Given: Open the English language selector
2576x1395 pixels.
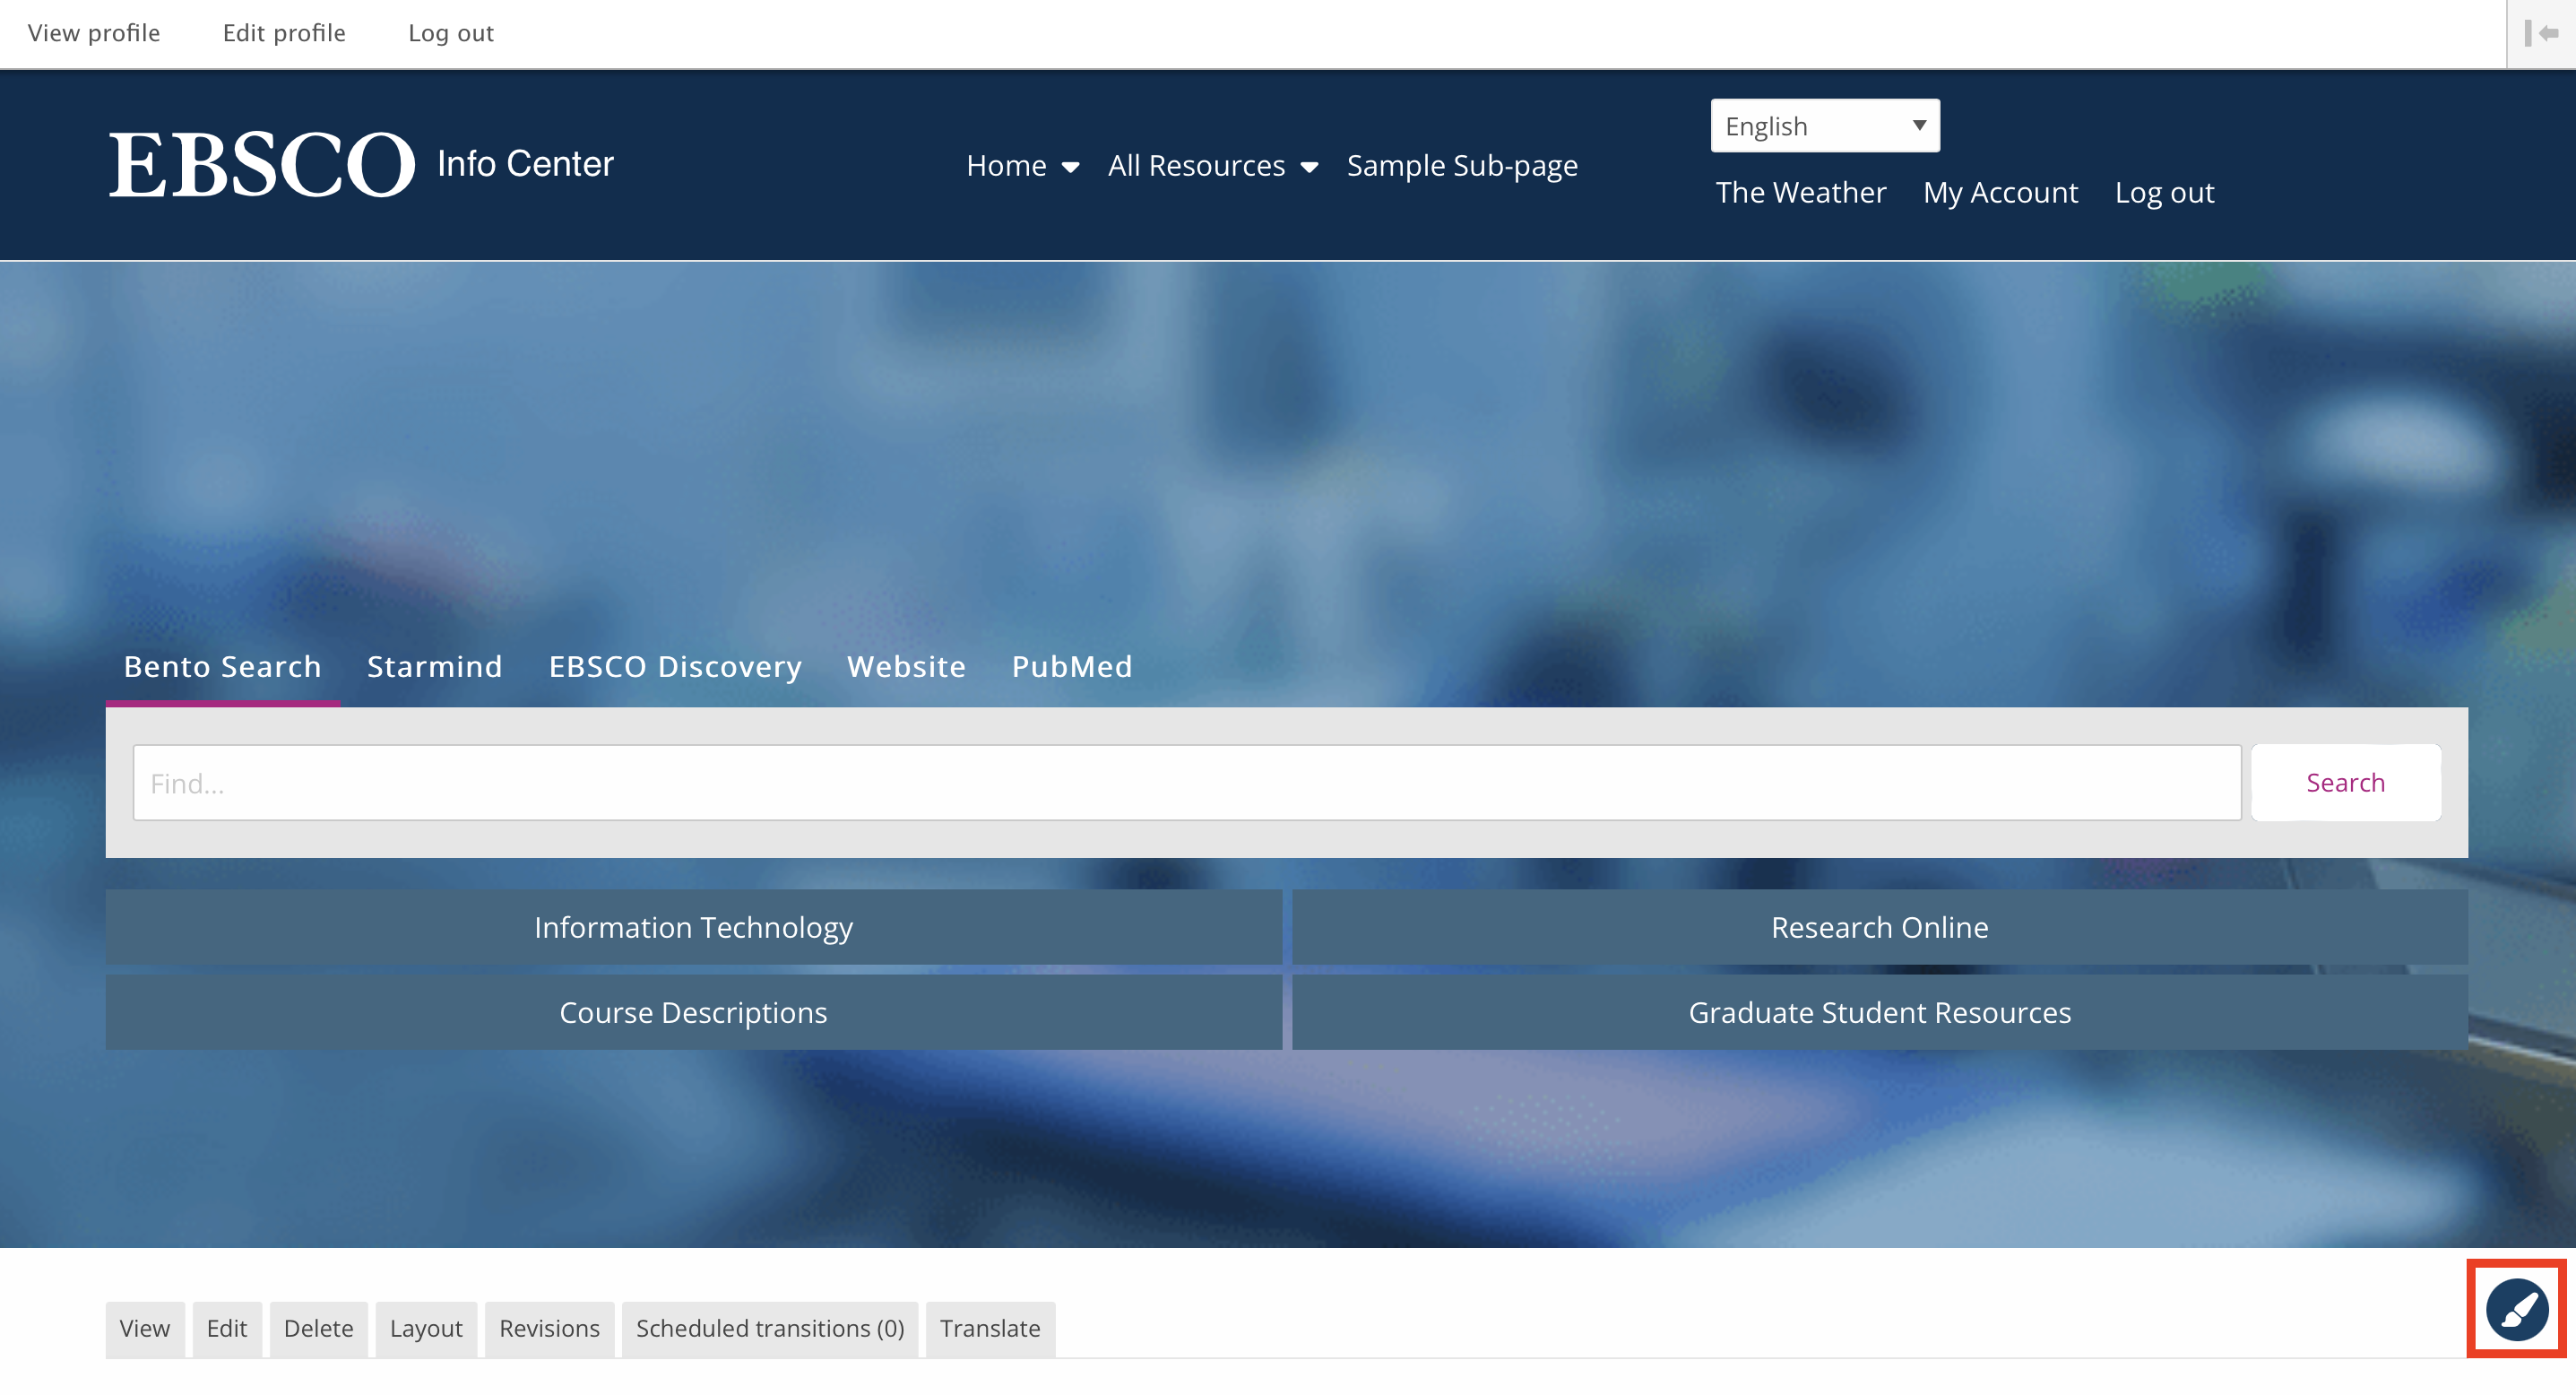Looking at the screenshot, I should coord(1823,125).
